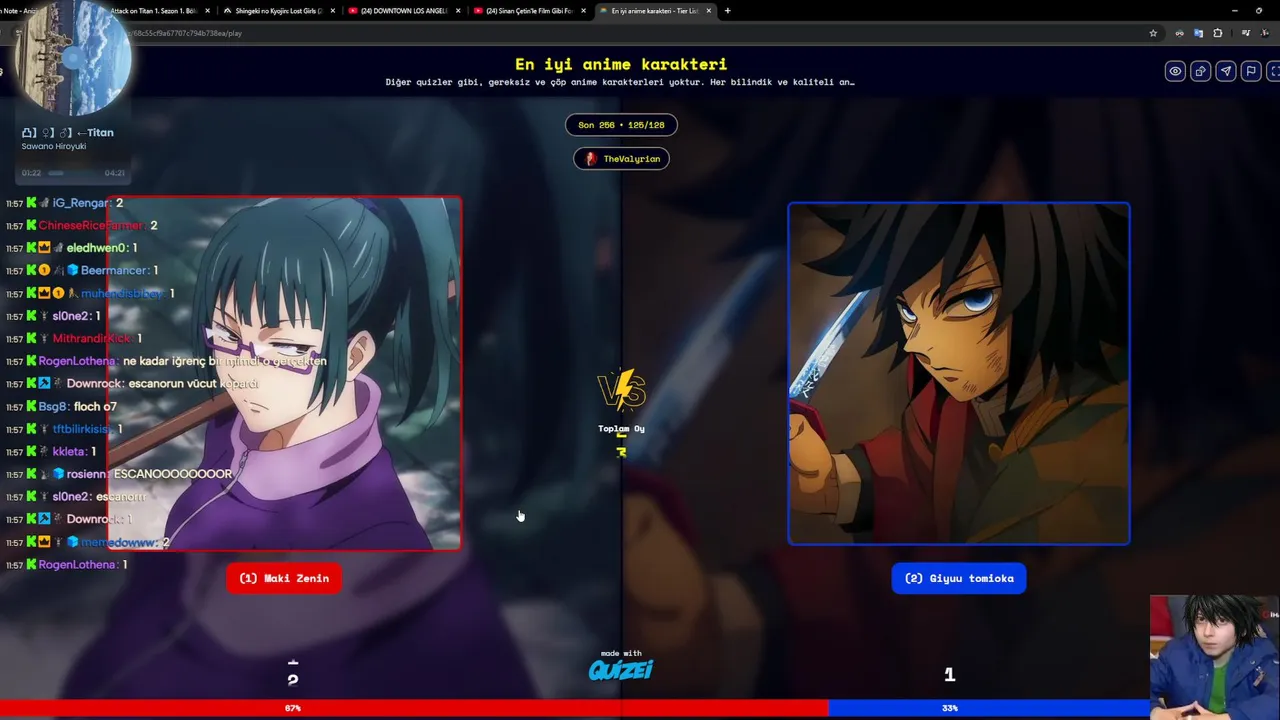Click chat message from MithrandirKick
Viewport: 1280px width, 720px height.
(x=74, y=338)
